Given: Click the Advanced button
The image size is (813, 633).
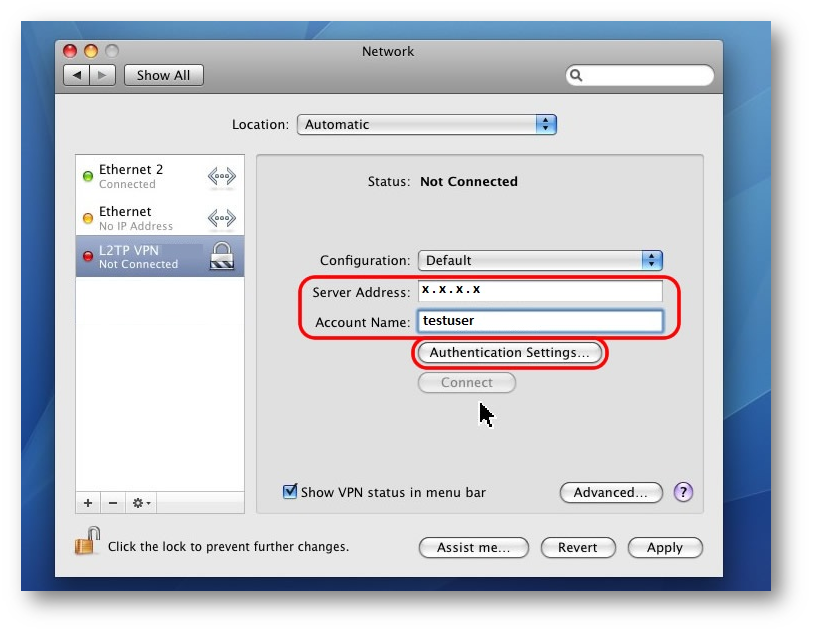Looking at the screenshot, I should click(611, 492).
